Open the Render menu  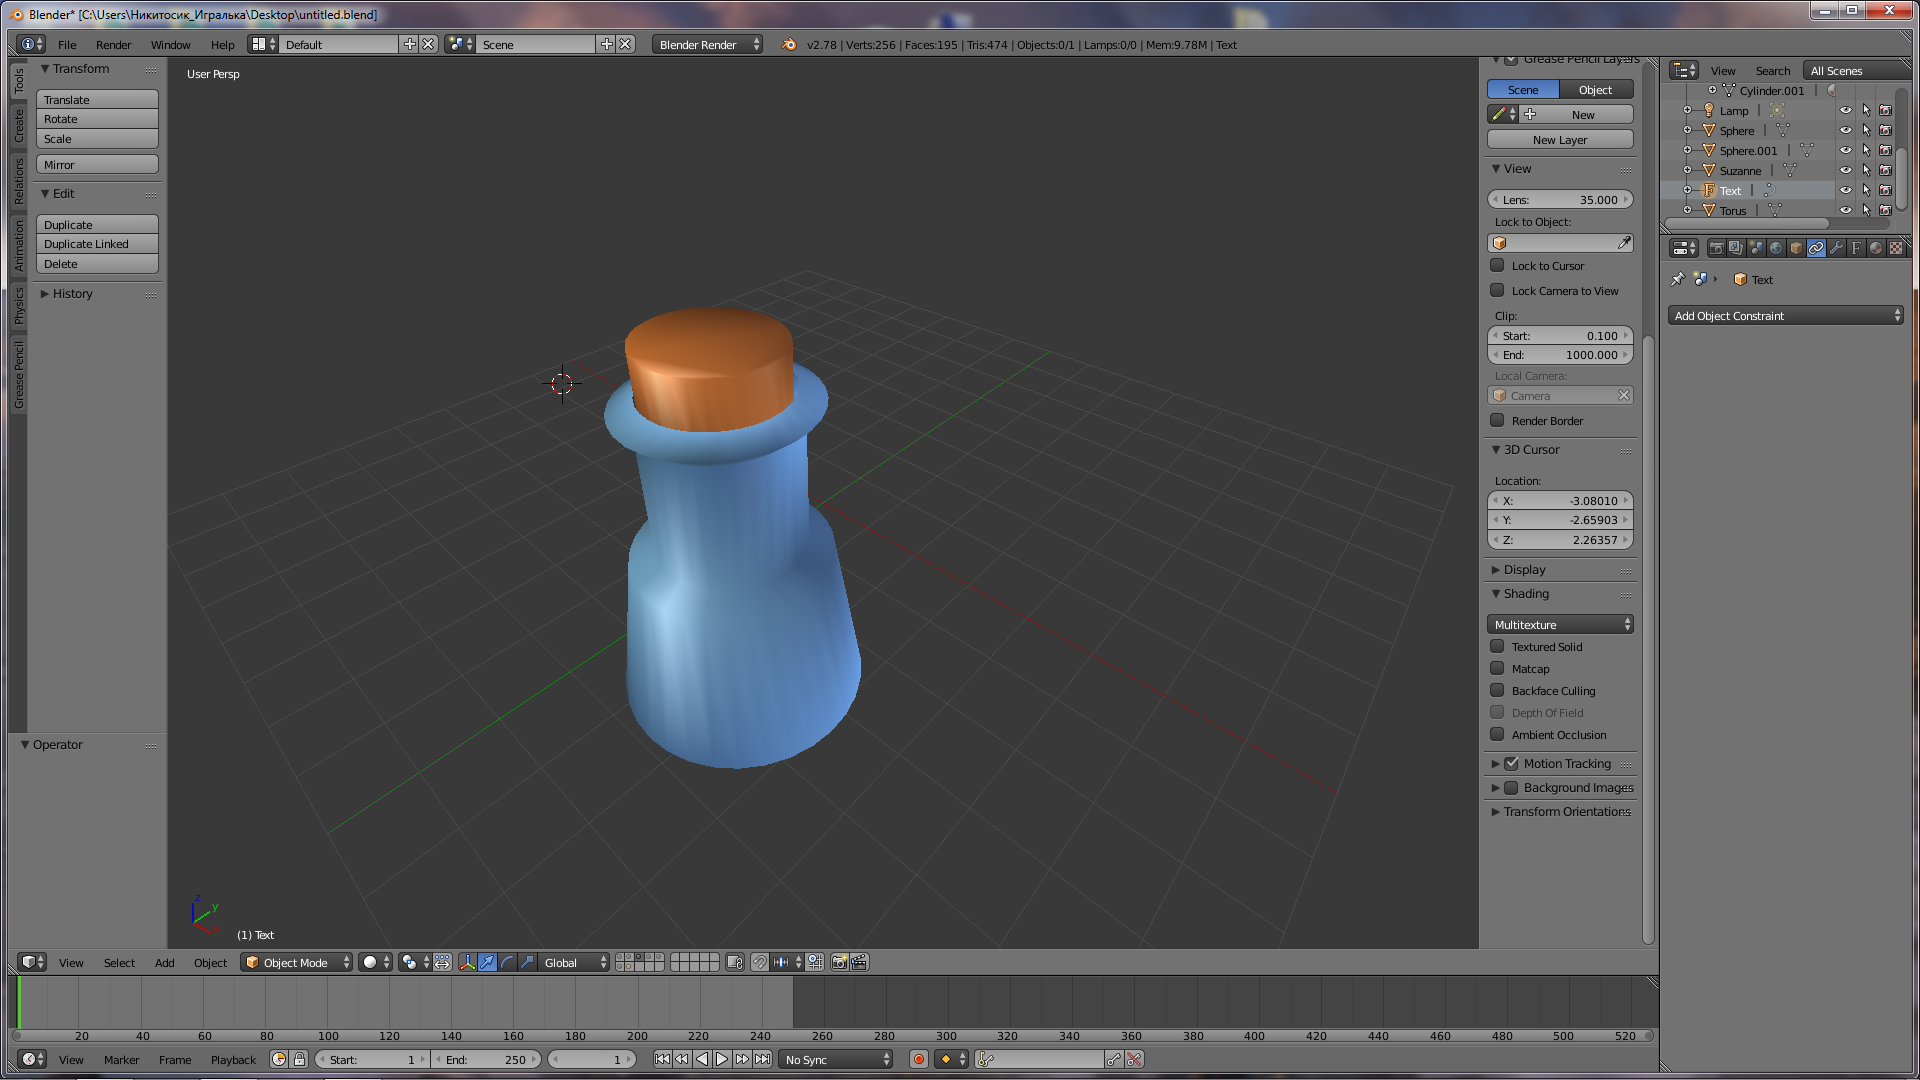[x=113, y=45]
